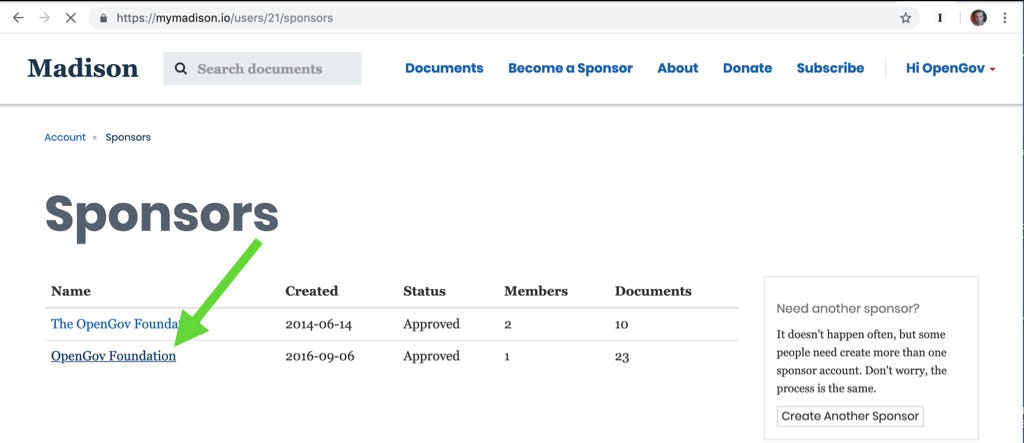Click the browser forward arrow

(x=44, y=18)
